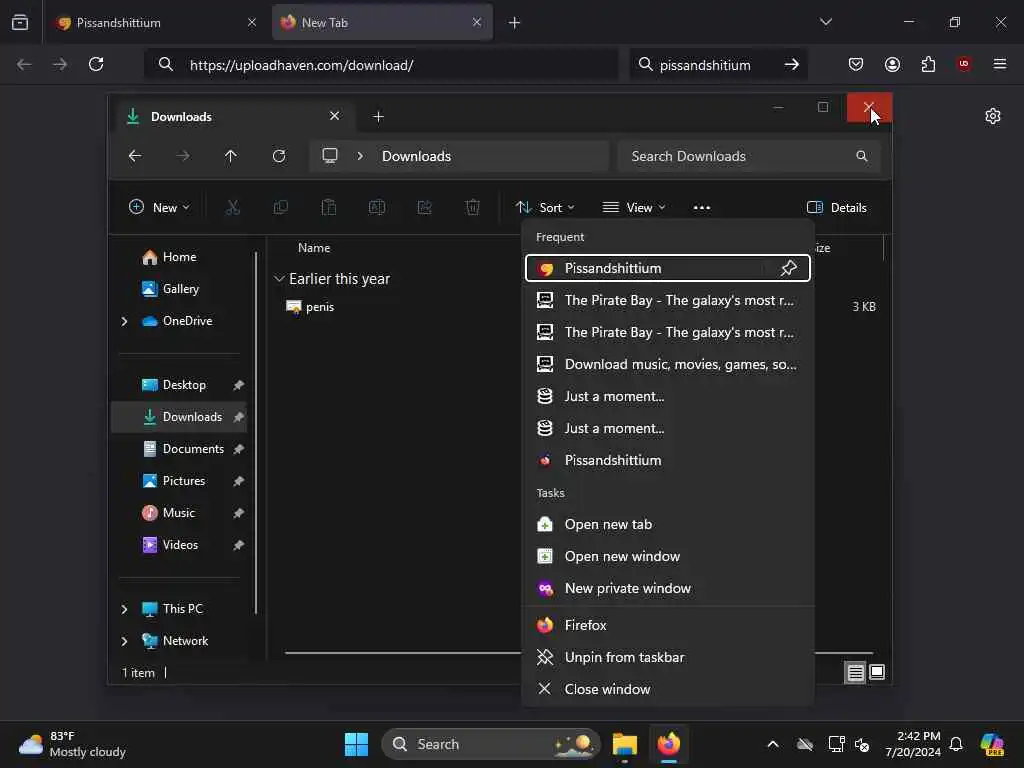Open the Firefox tab overview icon
The height and width of the screenshot is (768, 1024).
tap(20, 22)
